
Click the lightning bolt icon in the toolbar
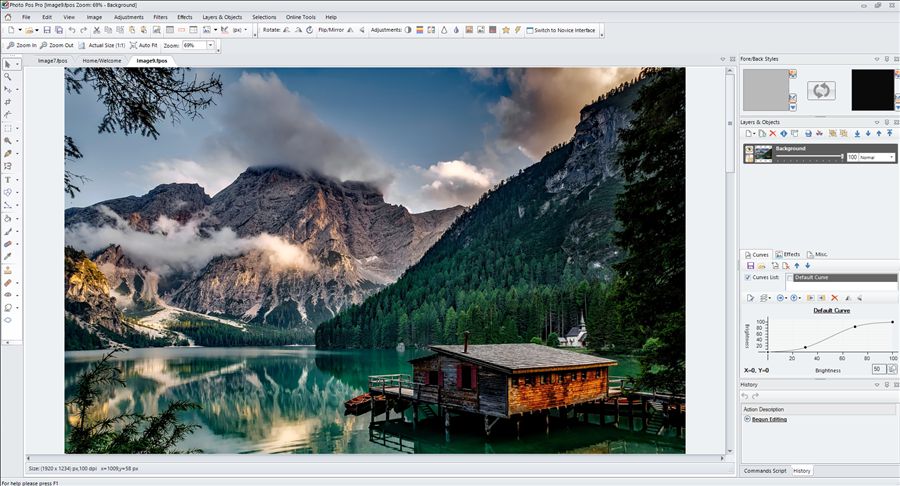[x=517, y=30]
